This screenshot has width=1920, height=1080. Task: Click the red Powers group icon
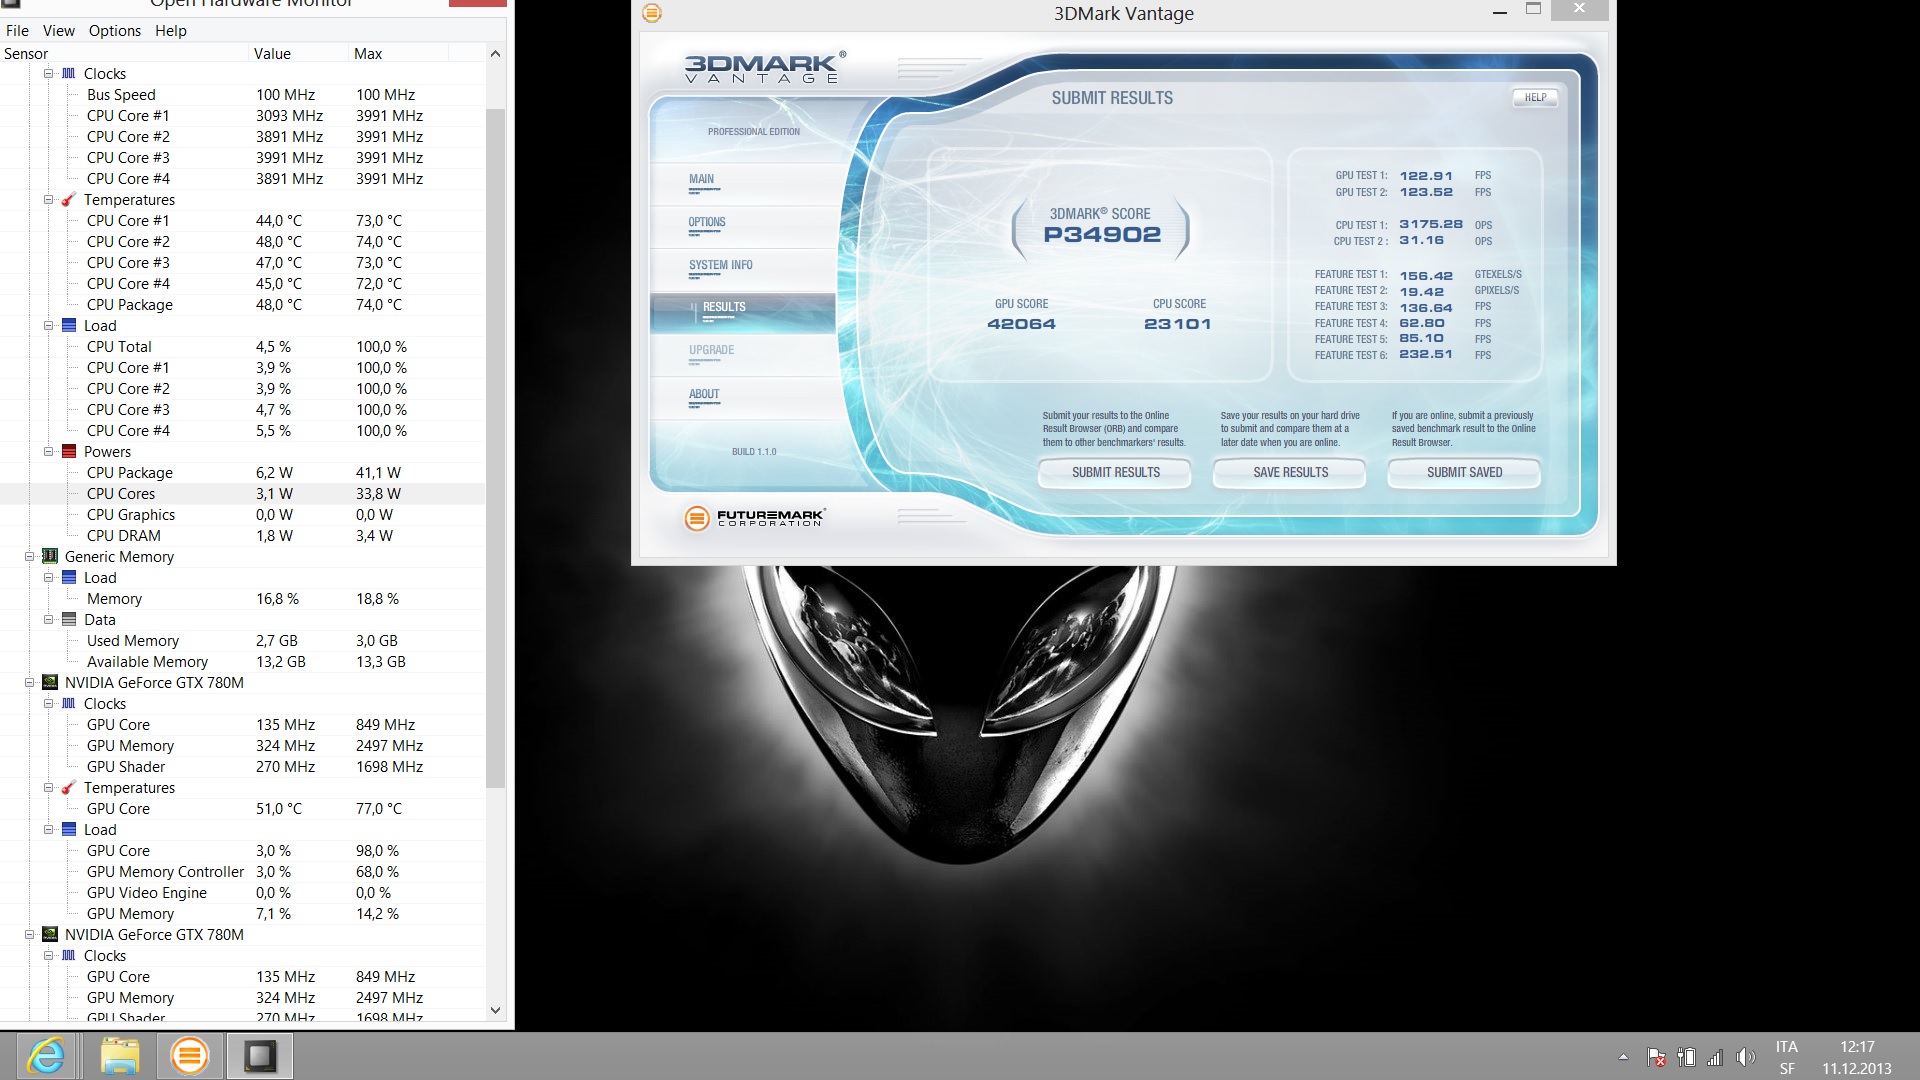click(x=69, y=452)
